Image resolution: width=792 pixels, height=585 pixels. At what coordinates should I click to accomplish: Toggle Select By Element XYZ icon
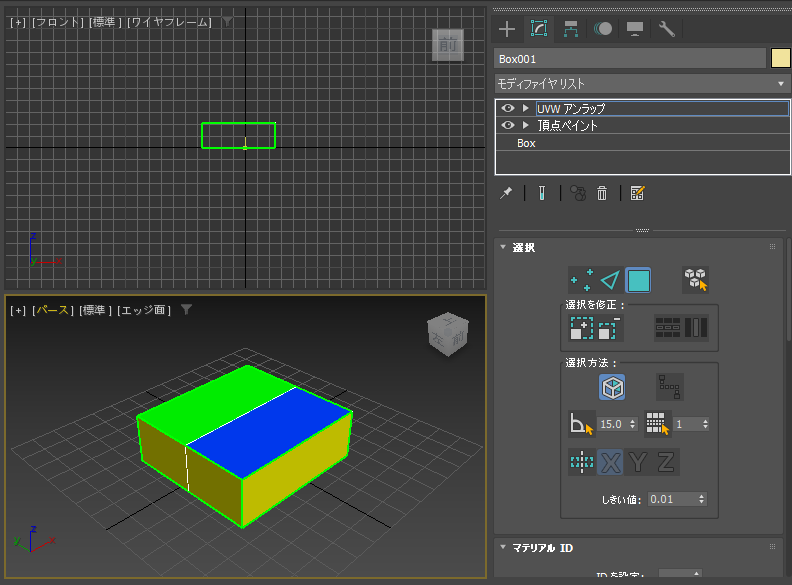tap(696, 280)
